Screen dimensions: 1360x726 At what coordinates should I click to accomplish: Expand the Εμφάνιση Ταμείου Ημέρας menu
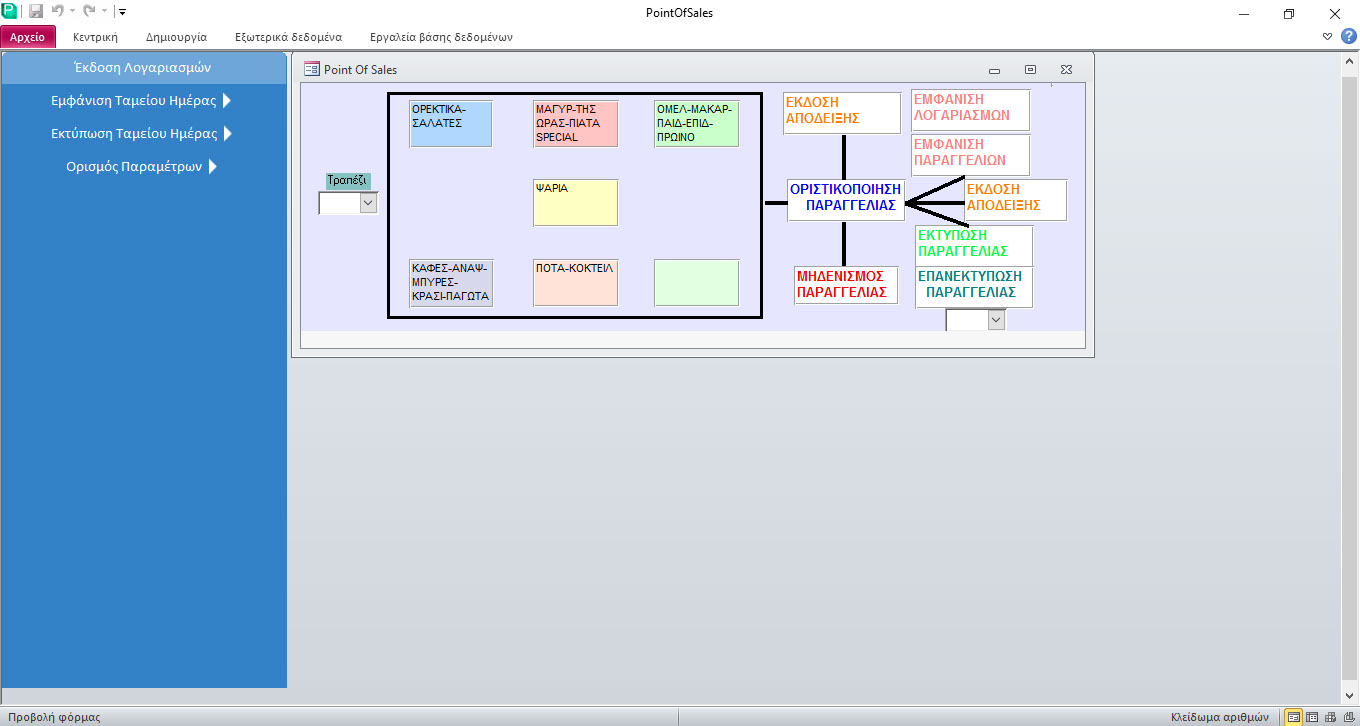coord(227,101)
